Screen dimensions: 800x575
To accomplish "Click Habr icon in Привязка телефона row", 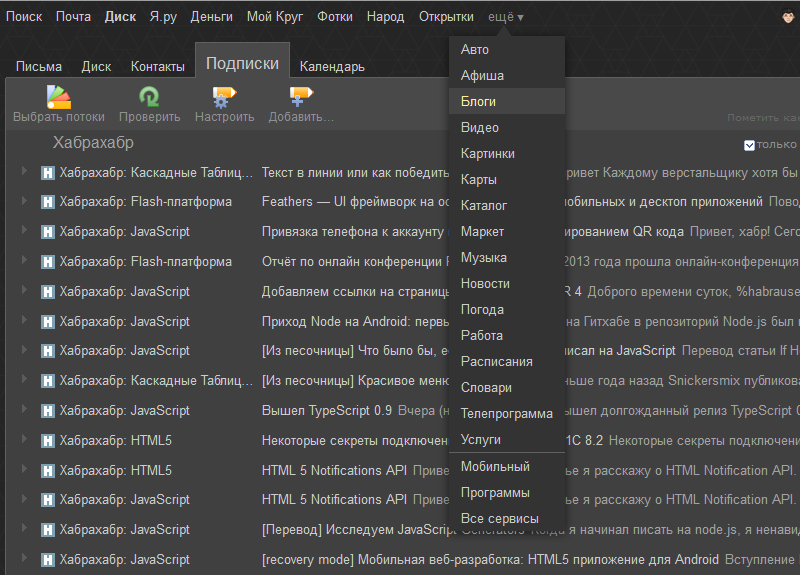I will pyautogui.click(x=47, y=232).
